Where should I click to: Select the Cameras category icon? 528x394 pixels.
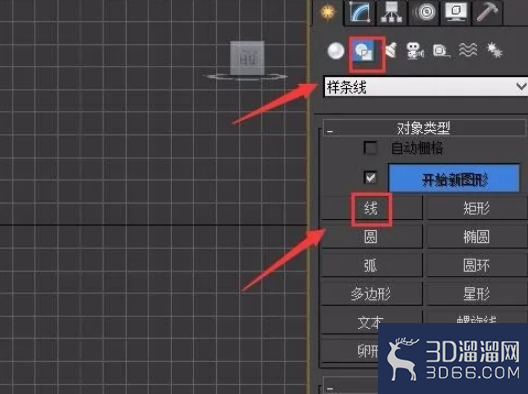click(x=415, y=51)
